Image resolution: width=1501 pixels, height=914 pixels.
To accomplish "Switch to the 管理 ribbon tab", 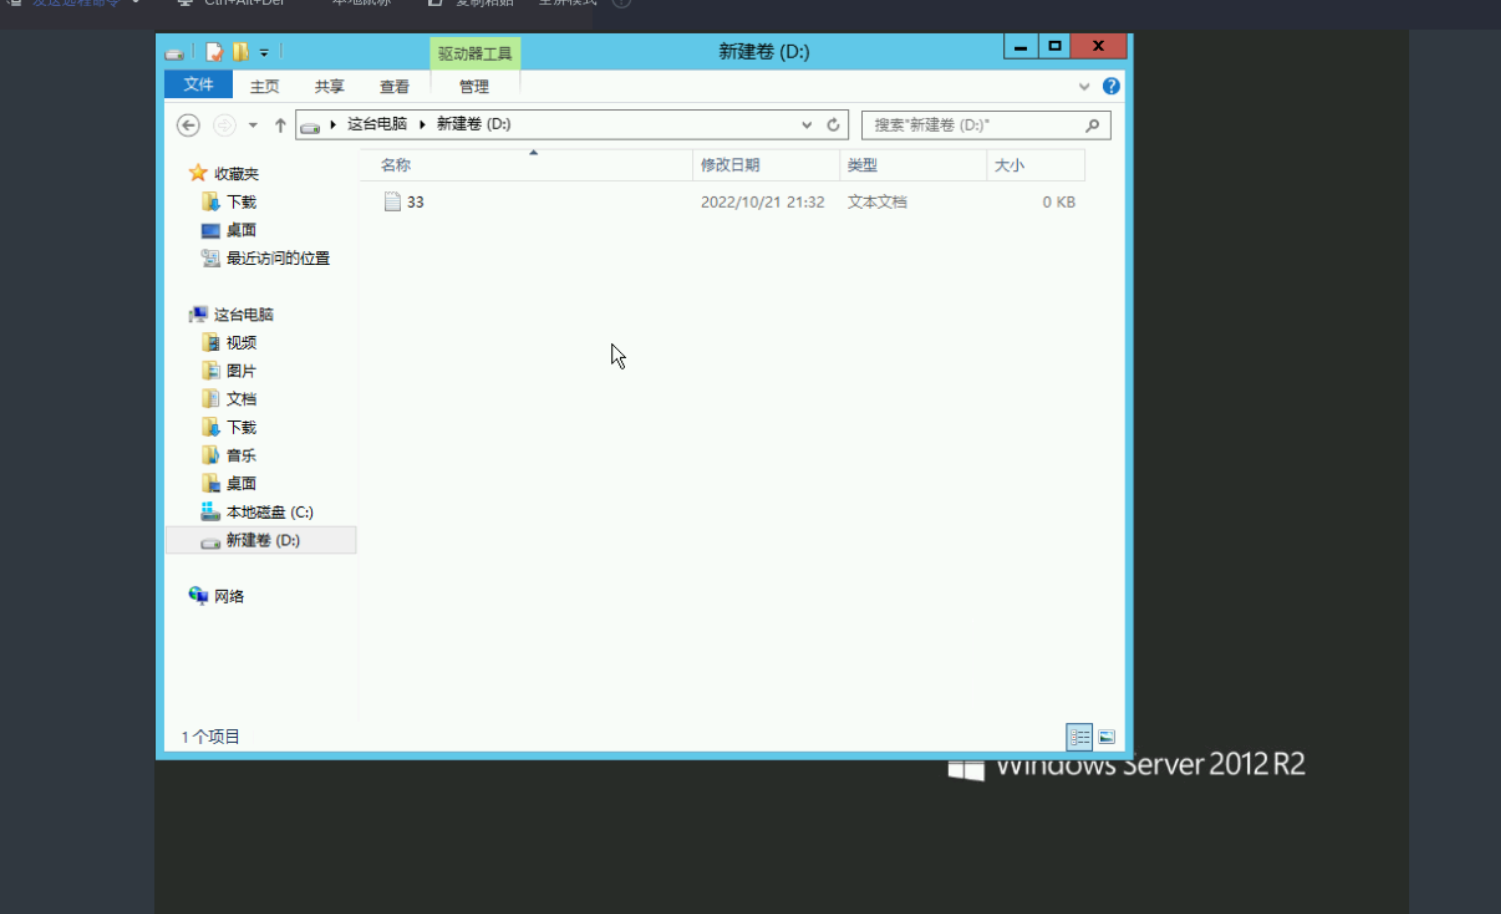I will click(474, 86).
